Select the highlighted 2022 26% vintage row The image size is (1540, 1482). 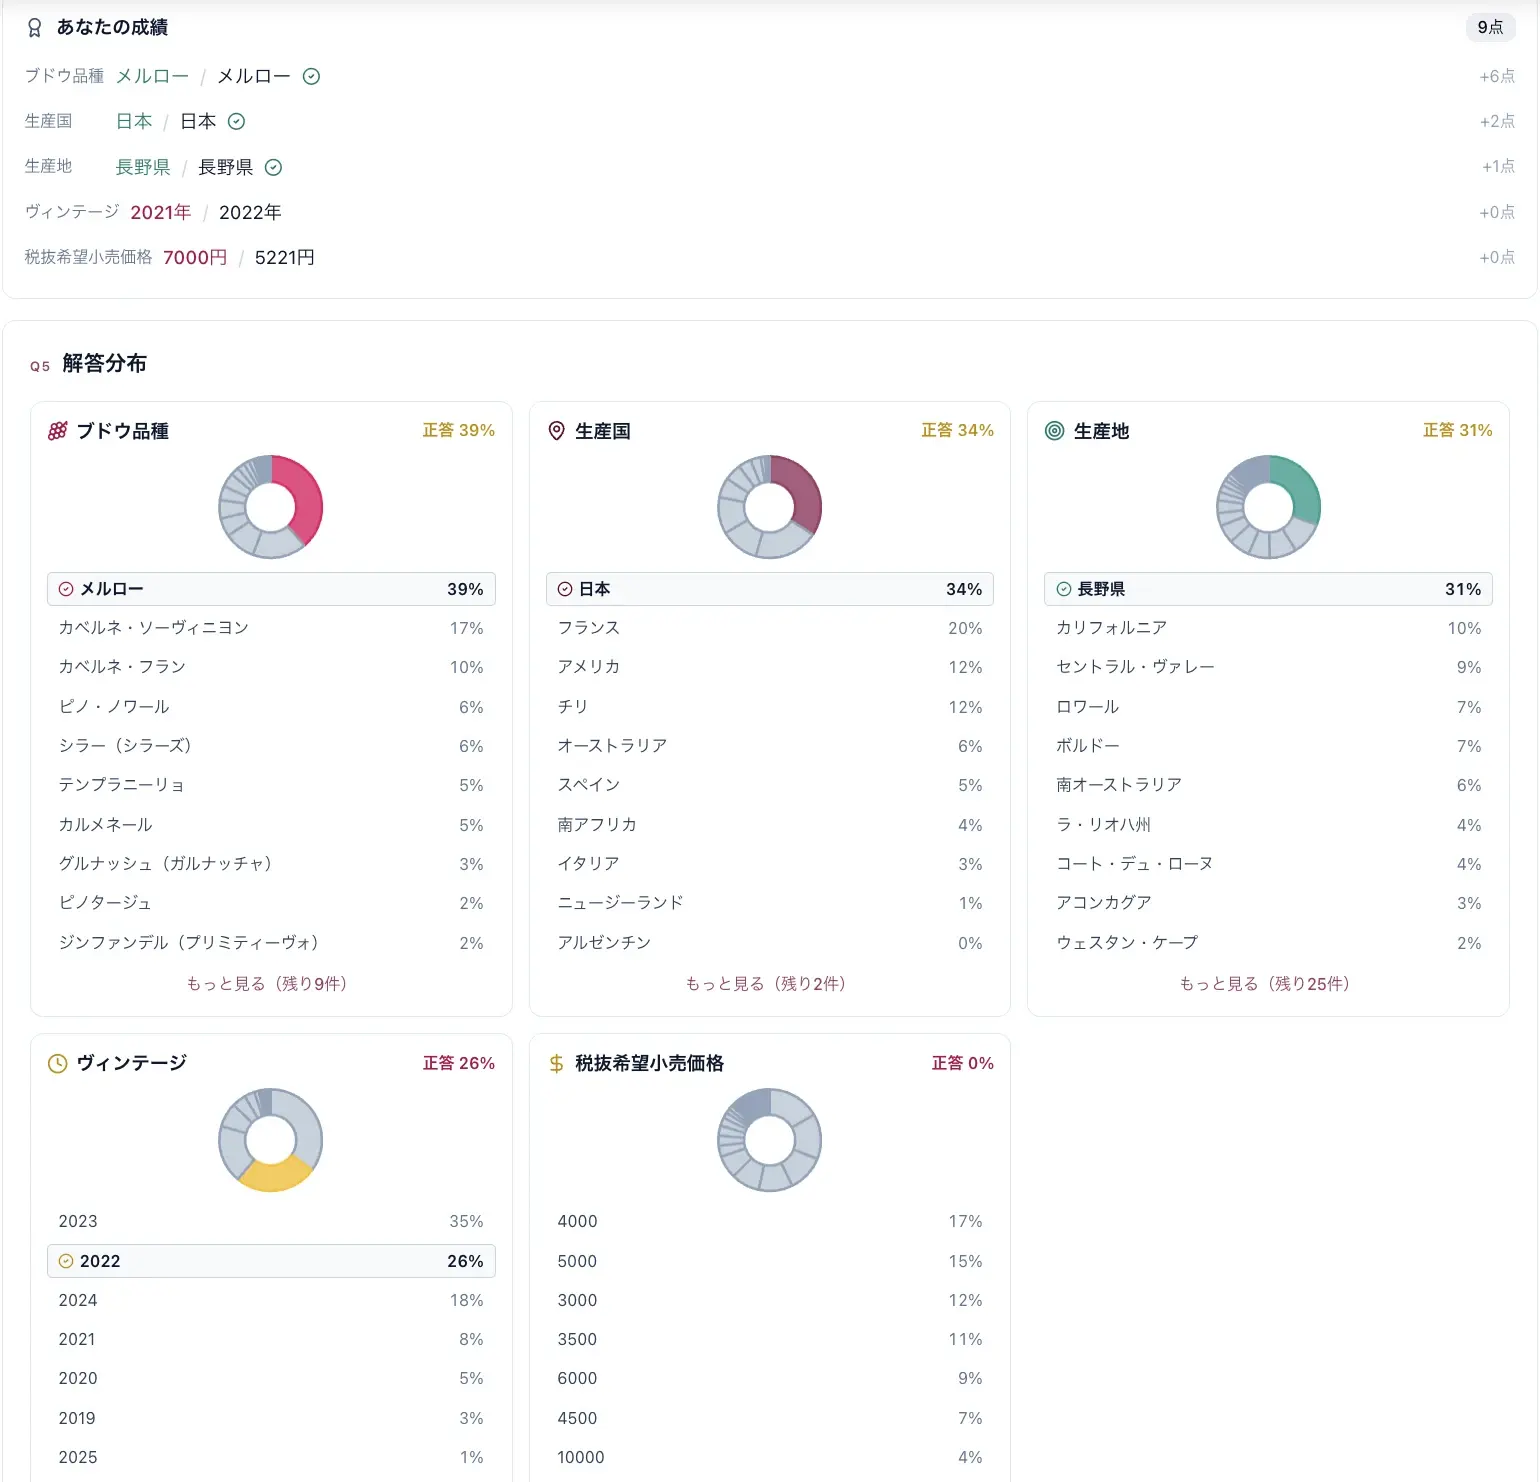(271, 1261)
